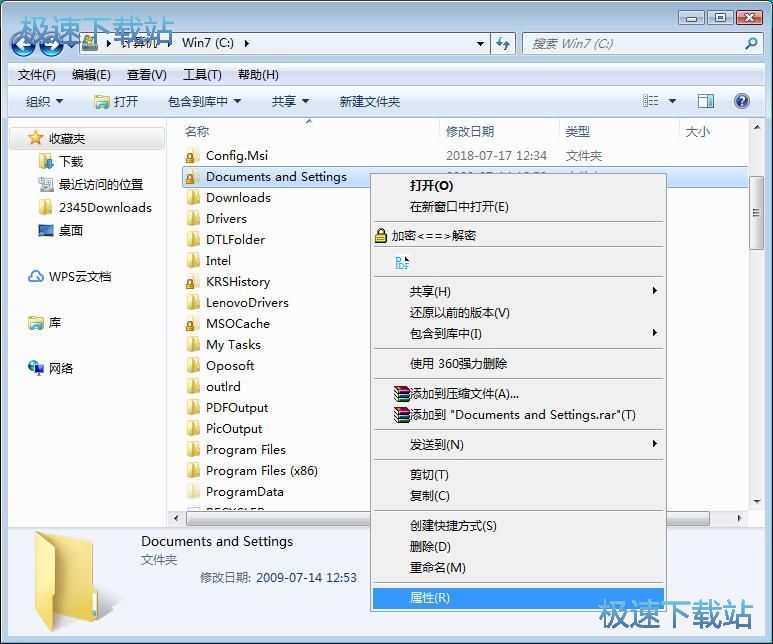Select 创建快捷方式(S)

518,526
